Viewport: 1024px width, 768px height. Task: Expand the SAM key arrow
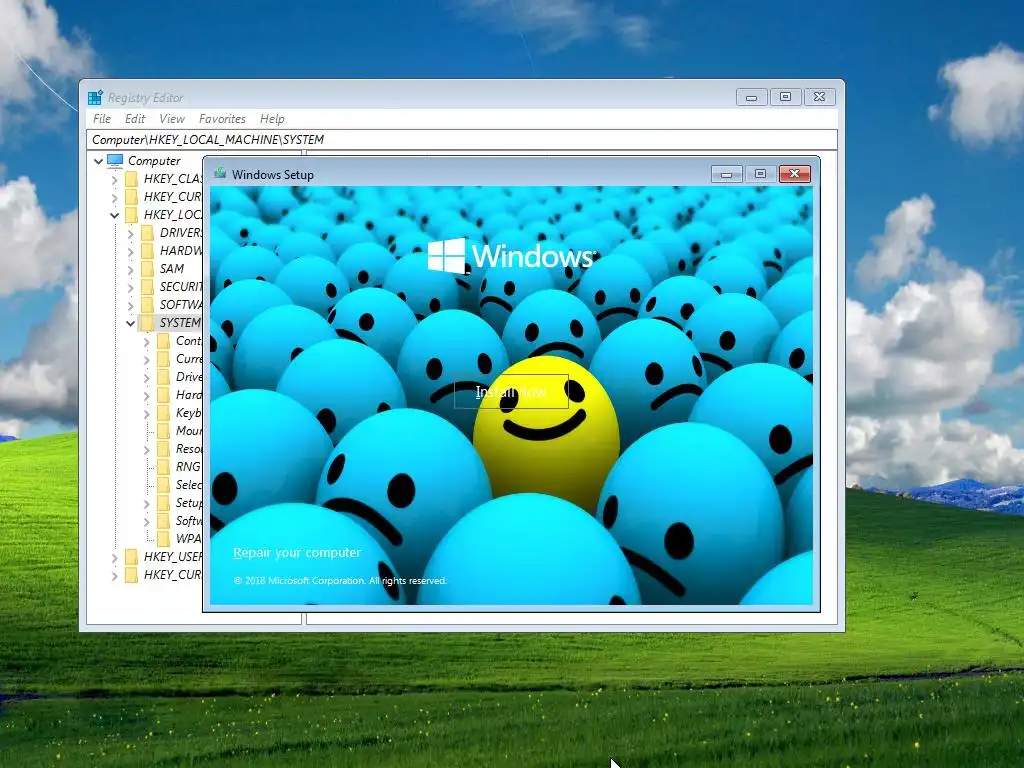(130, 269)
